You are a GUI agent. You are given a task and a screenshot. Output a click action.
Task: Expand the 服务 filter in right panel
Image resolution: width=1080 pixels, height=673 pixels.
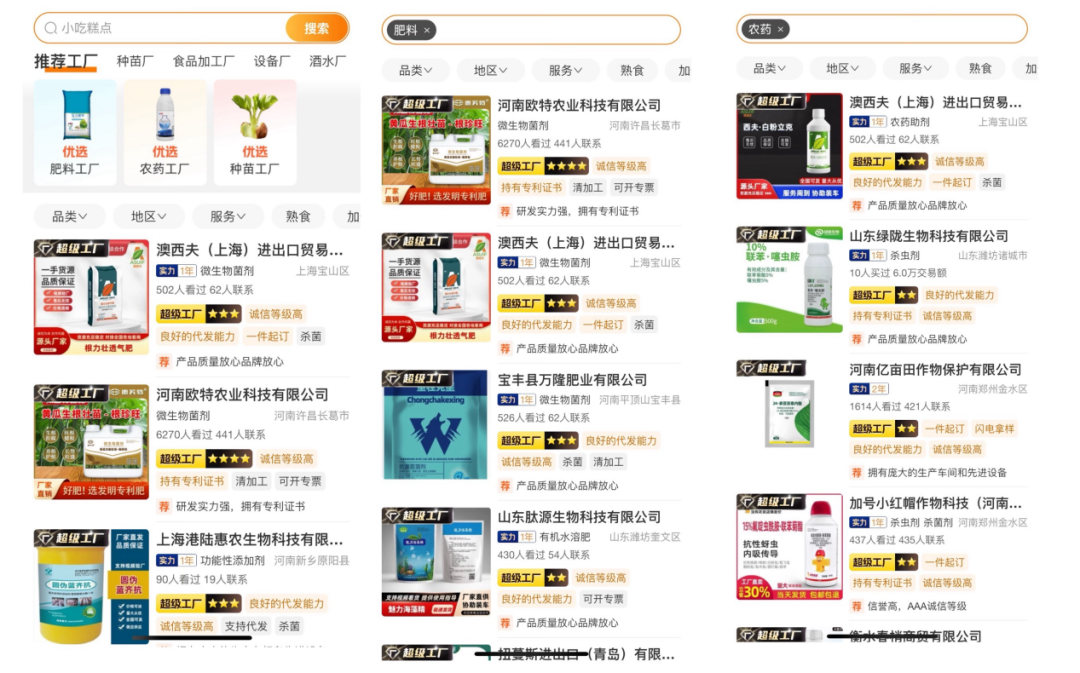click(915, 68)
